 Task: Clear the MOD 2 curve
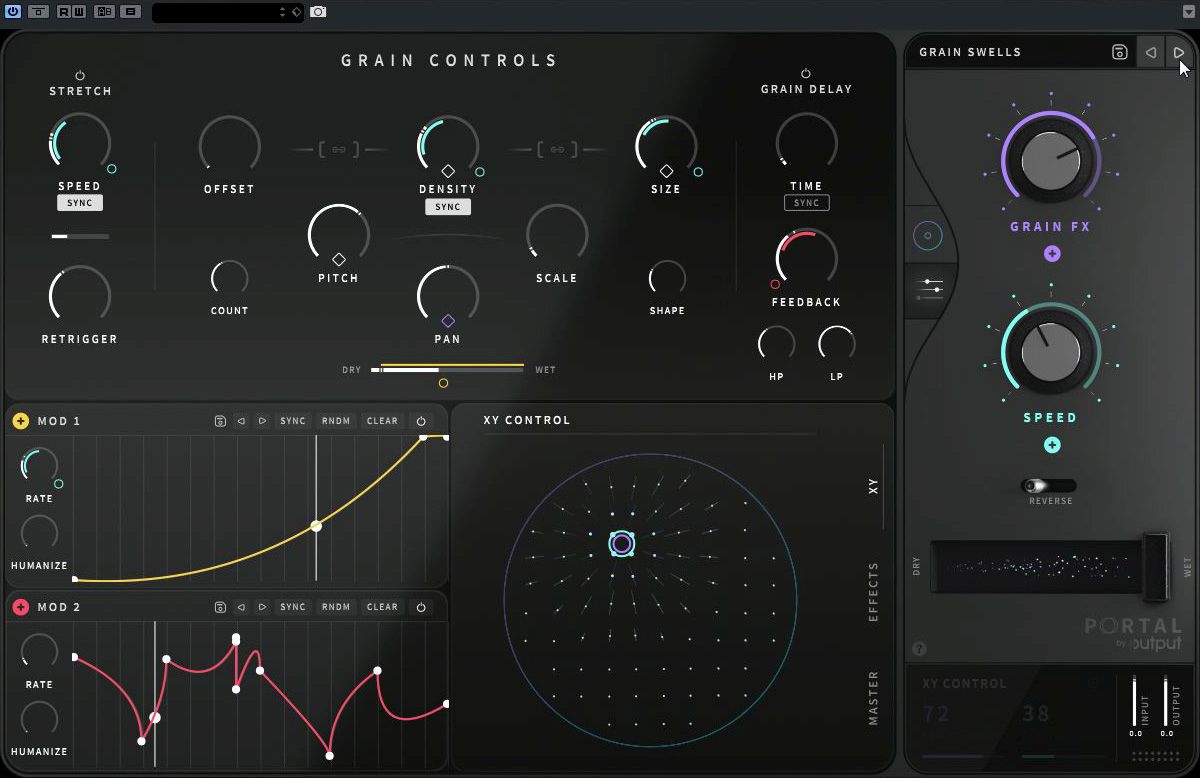pyautogui.click(x=382, y=607)
